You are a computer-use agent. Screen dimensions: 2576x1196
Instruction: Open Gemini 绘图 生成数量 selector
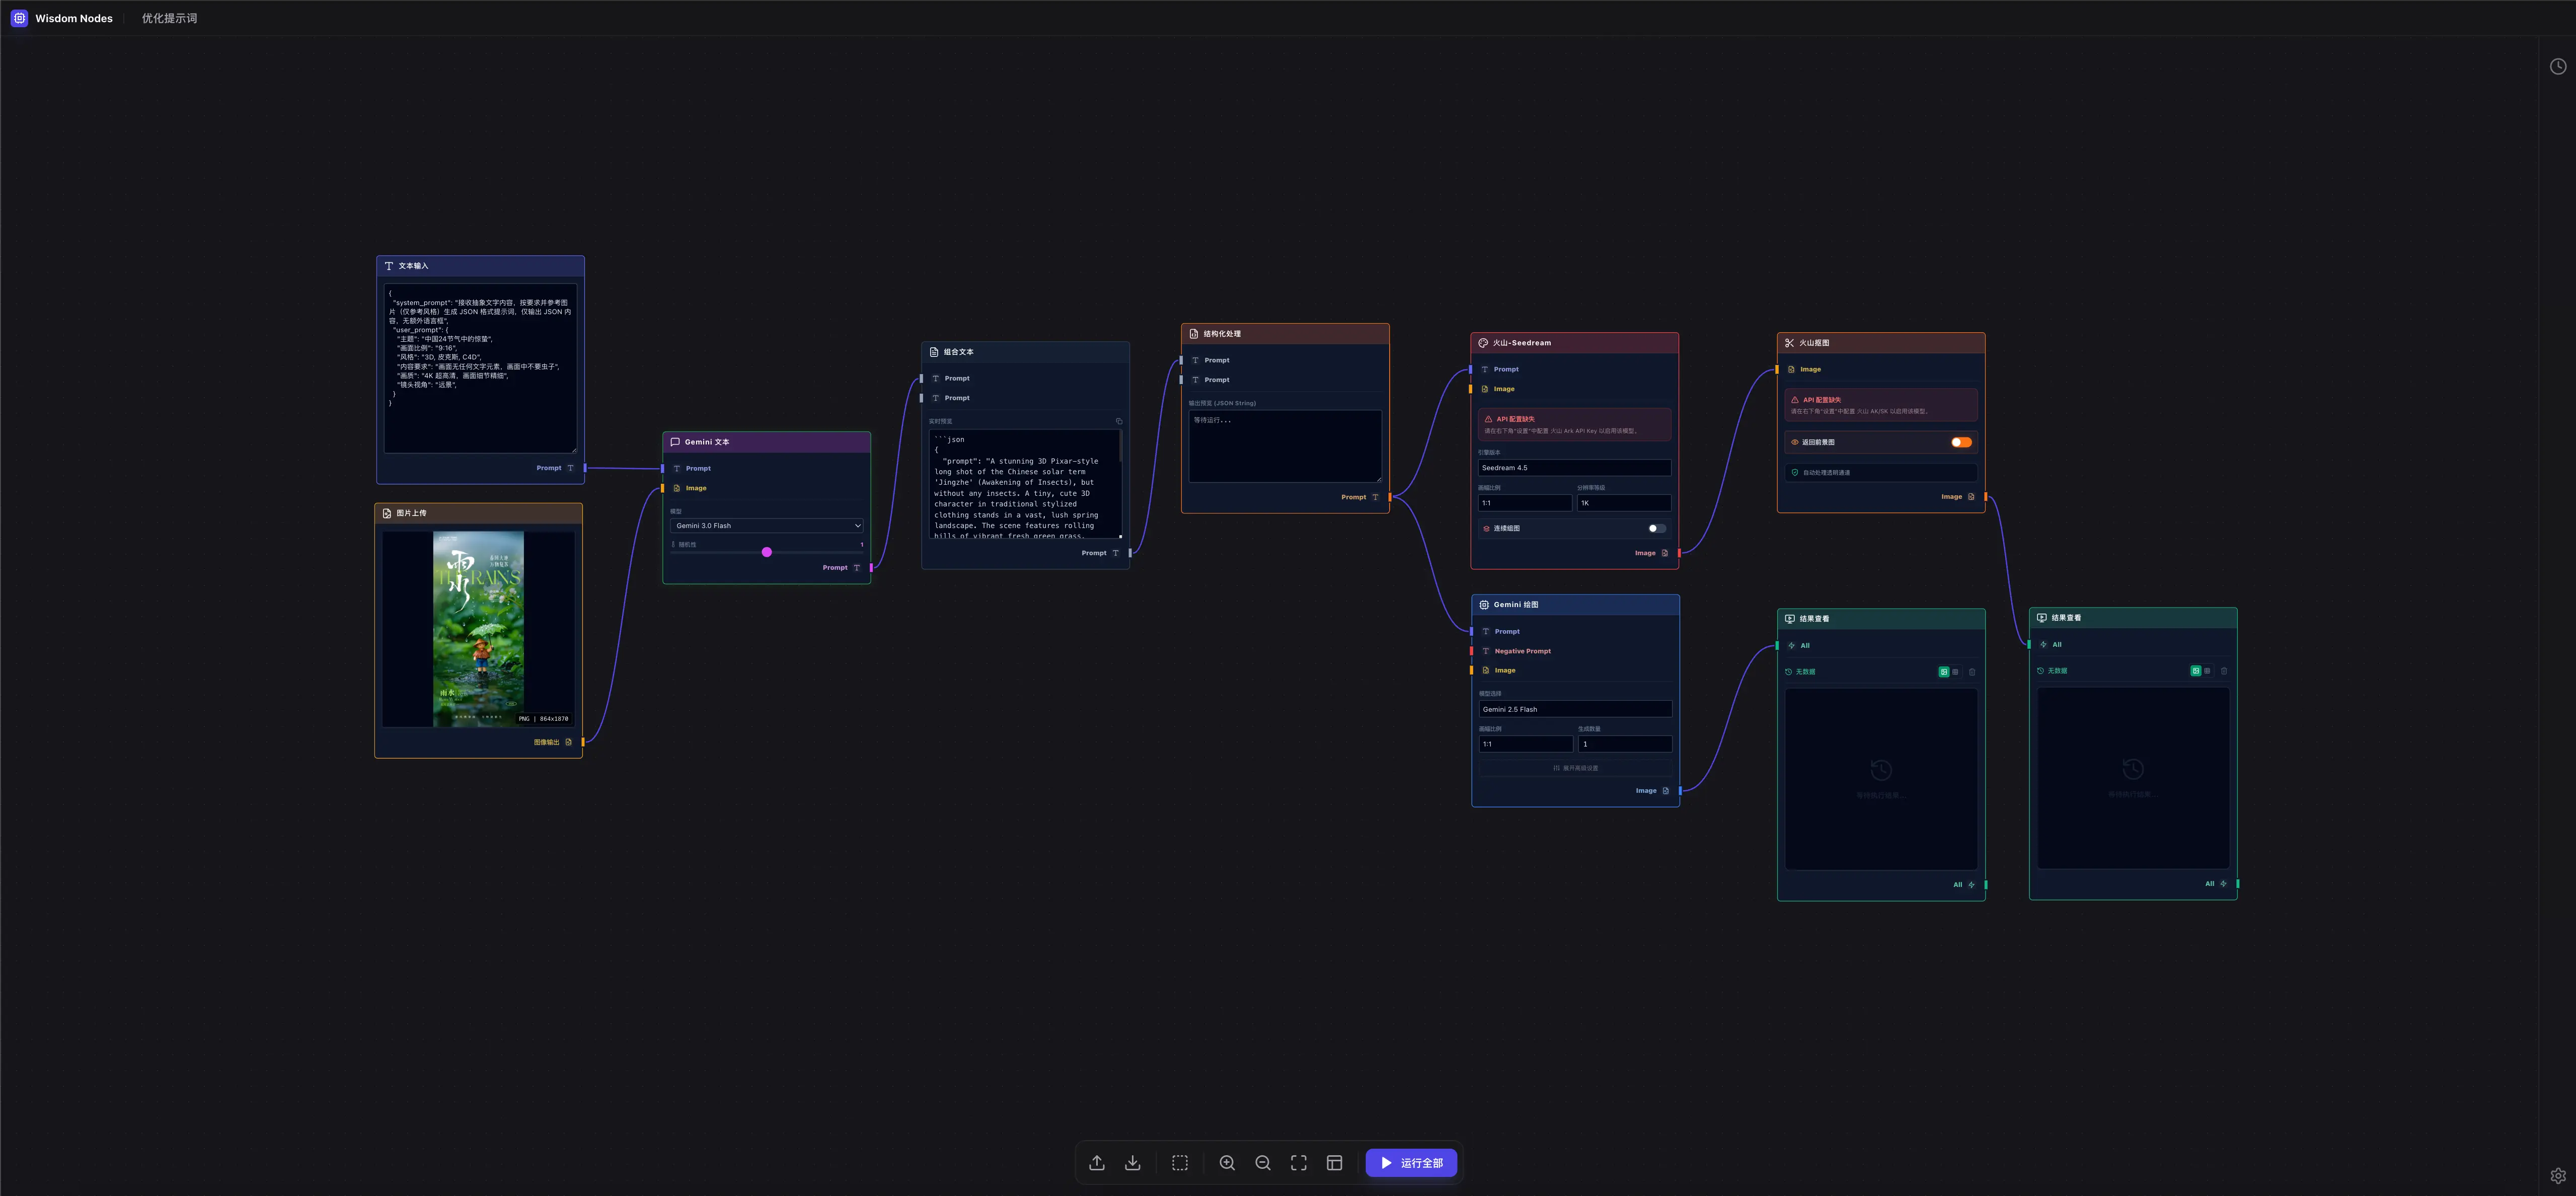(1625, 744)
